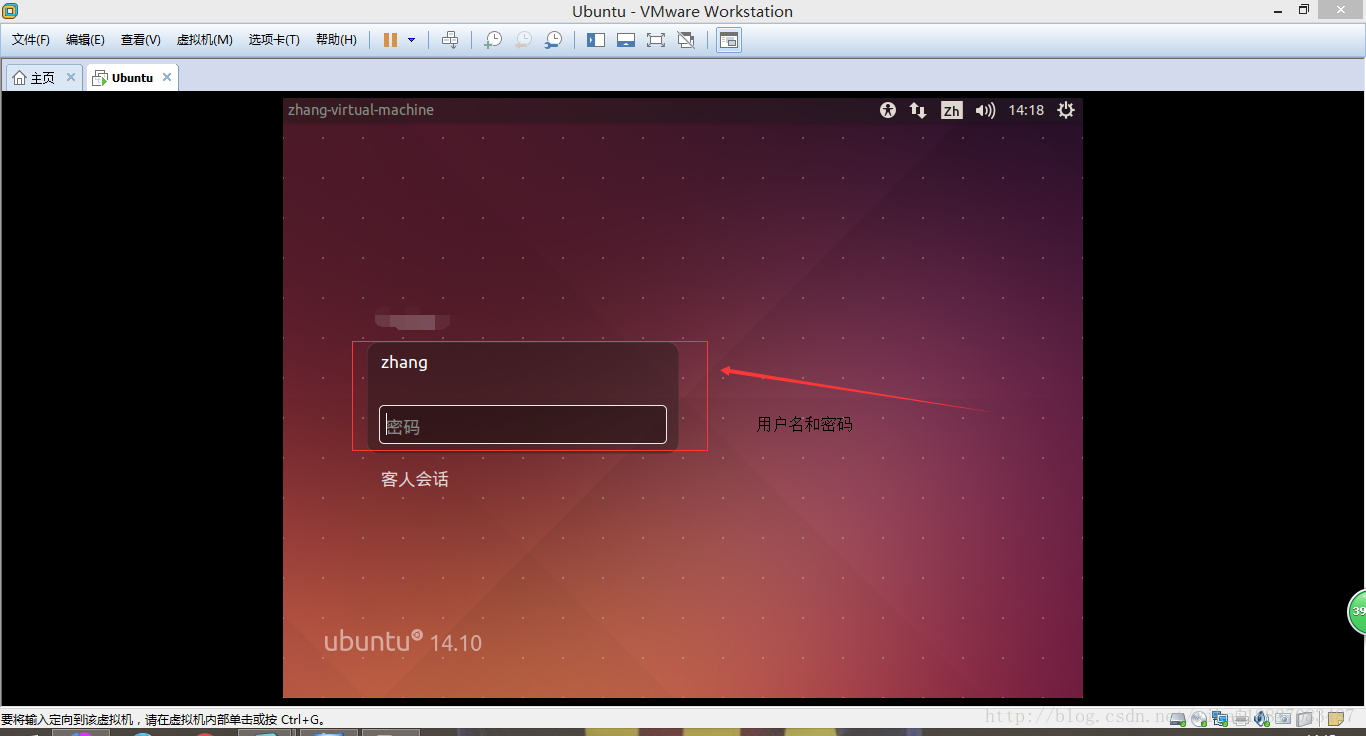The image size is (1366, 736).
Task: Click the 14:18 clock in Ubuntu panel
Action: pyautogui.click(x=1026, y=110)
